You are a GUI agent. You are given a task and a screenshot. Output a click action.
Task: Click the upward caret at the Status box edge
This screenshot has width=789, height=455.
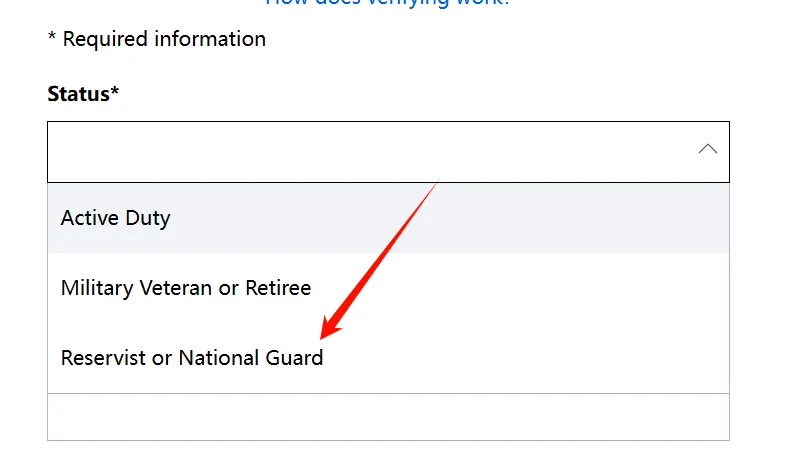coord(708,149)
